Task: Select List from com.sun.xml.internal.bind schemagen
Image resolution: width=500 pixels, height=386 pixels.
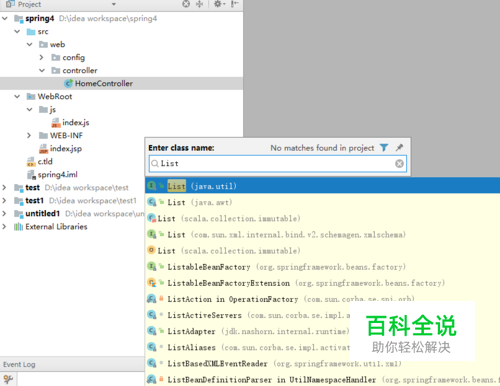Action: point(322,235)
